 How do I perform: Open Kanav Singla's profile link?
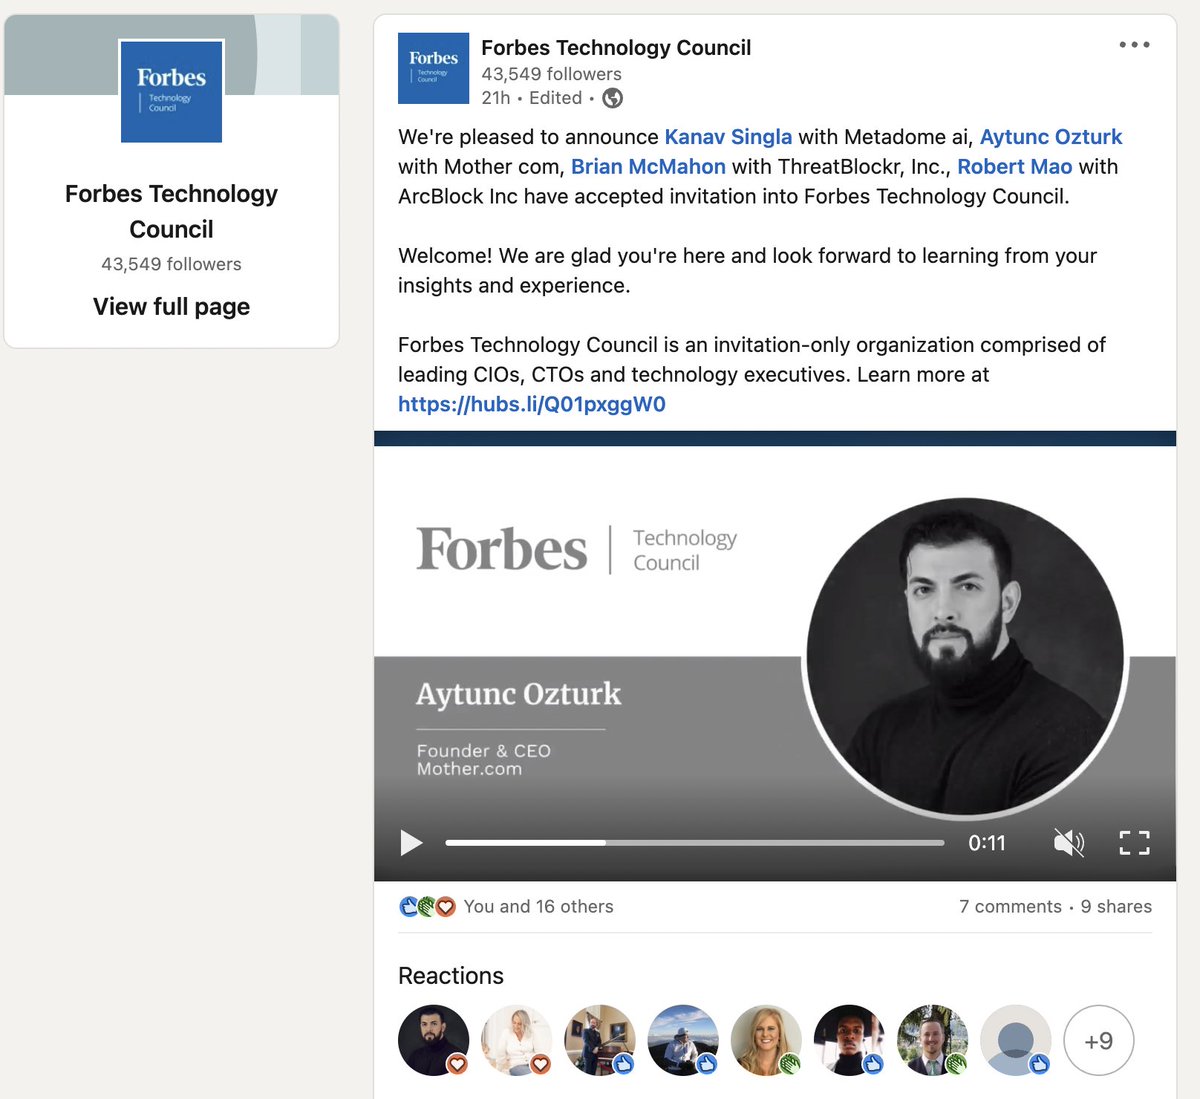point(728,137)
